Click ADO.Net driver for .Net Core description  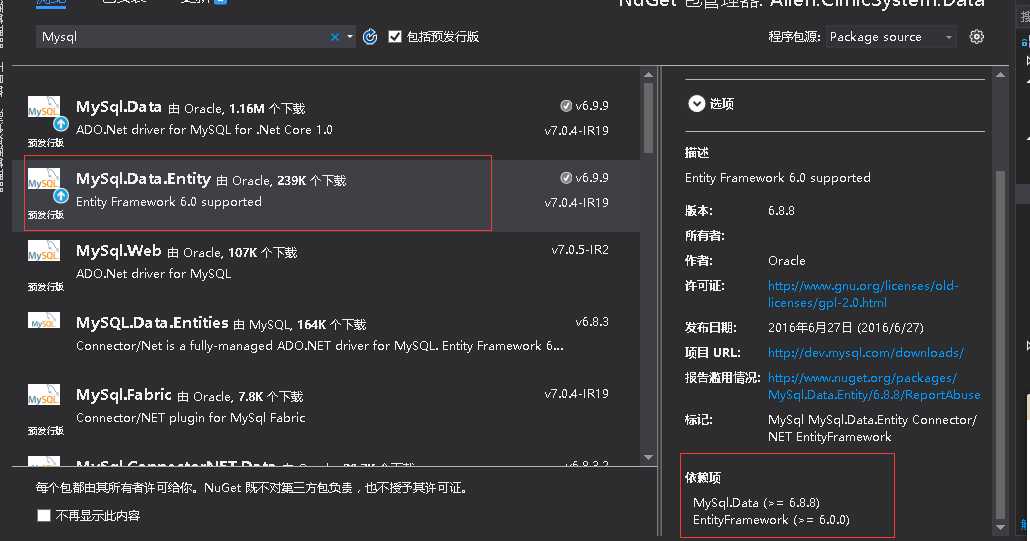(204, 130)
